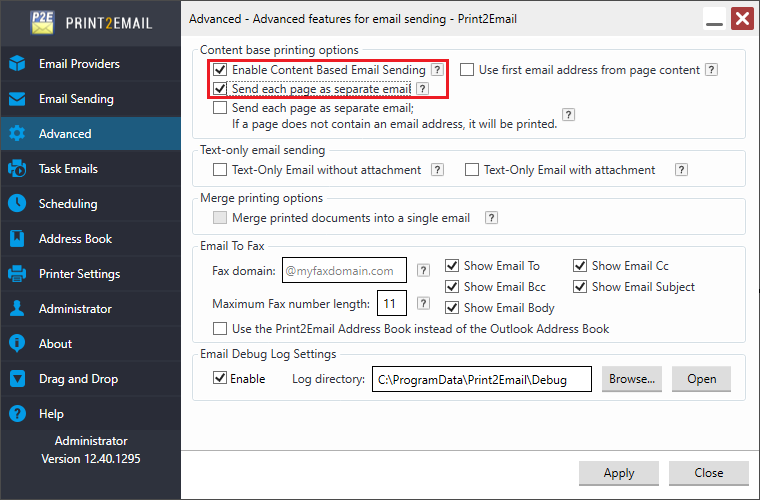Toggle the Email Debug Log Enable checkbox
Screen dimensions: 760x500
pos(220,379)
